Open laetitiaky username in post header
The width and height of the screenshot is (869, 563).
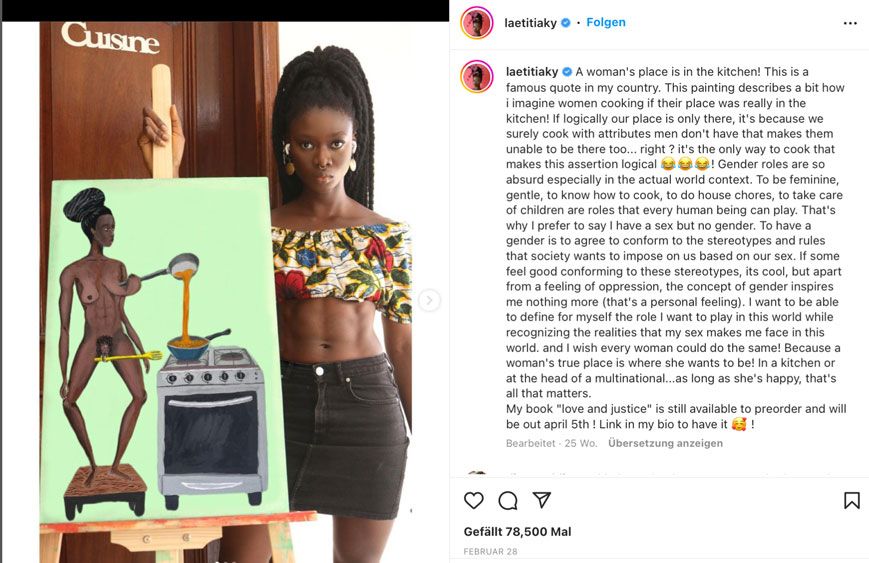pos(530,23)
